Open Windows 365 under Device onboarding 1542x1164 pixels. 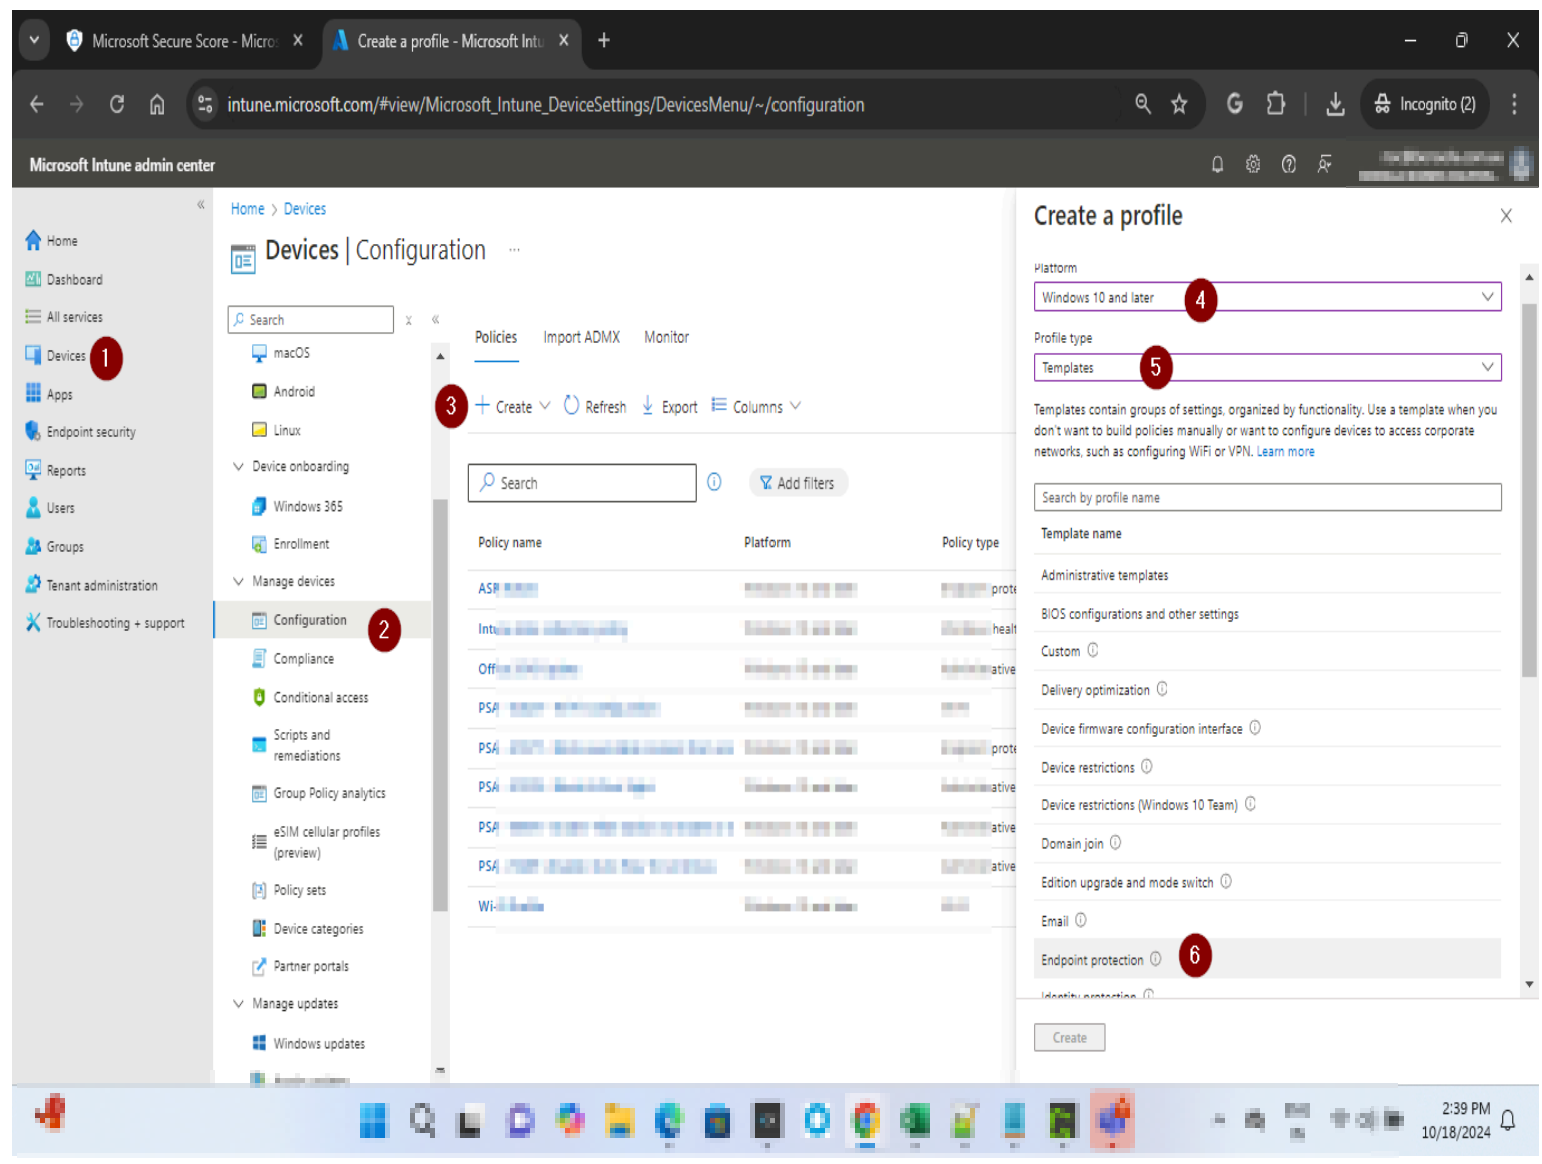pyautogui.click(x=297, y=507)
